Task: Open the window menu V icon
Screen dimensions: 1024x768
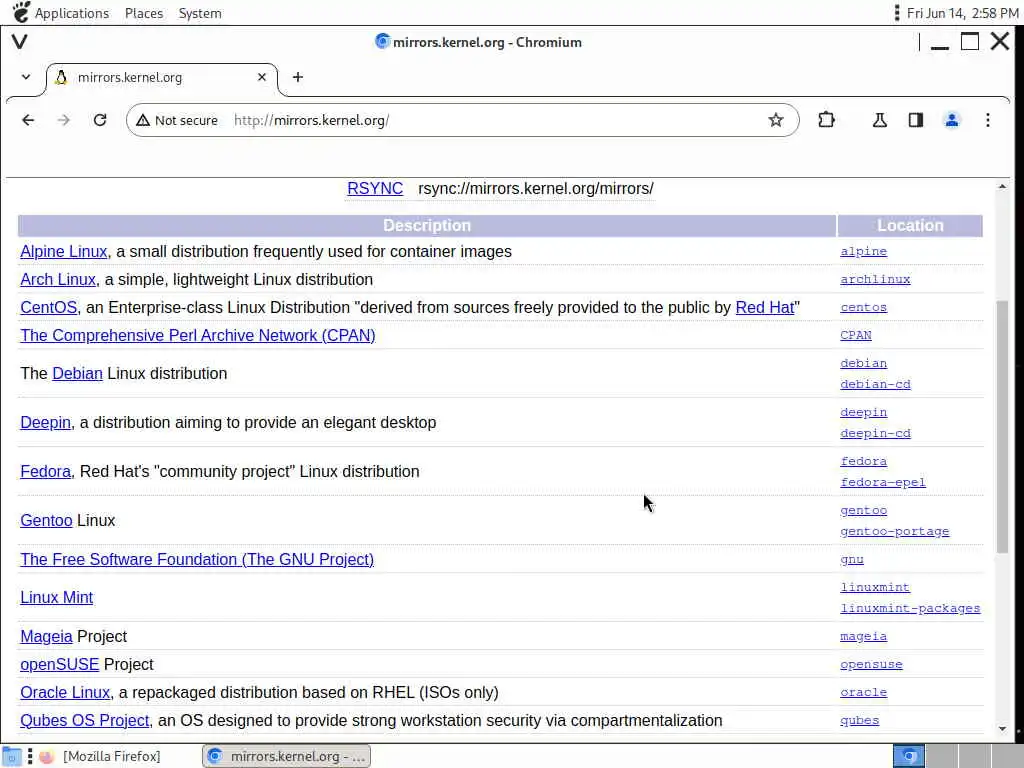Action: coord(20,42)
